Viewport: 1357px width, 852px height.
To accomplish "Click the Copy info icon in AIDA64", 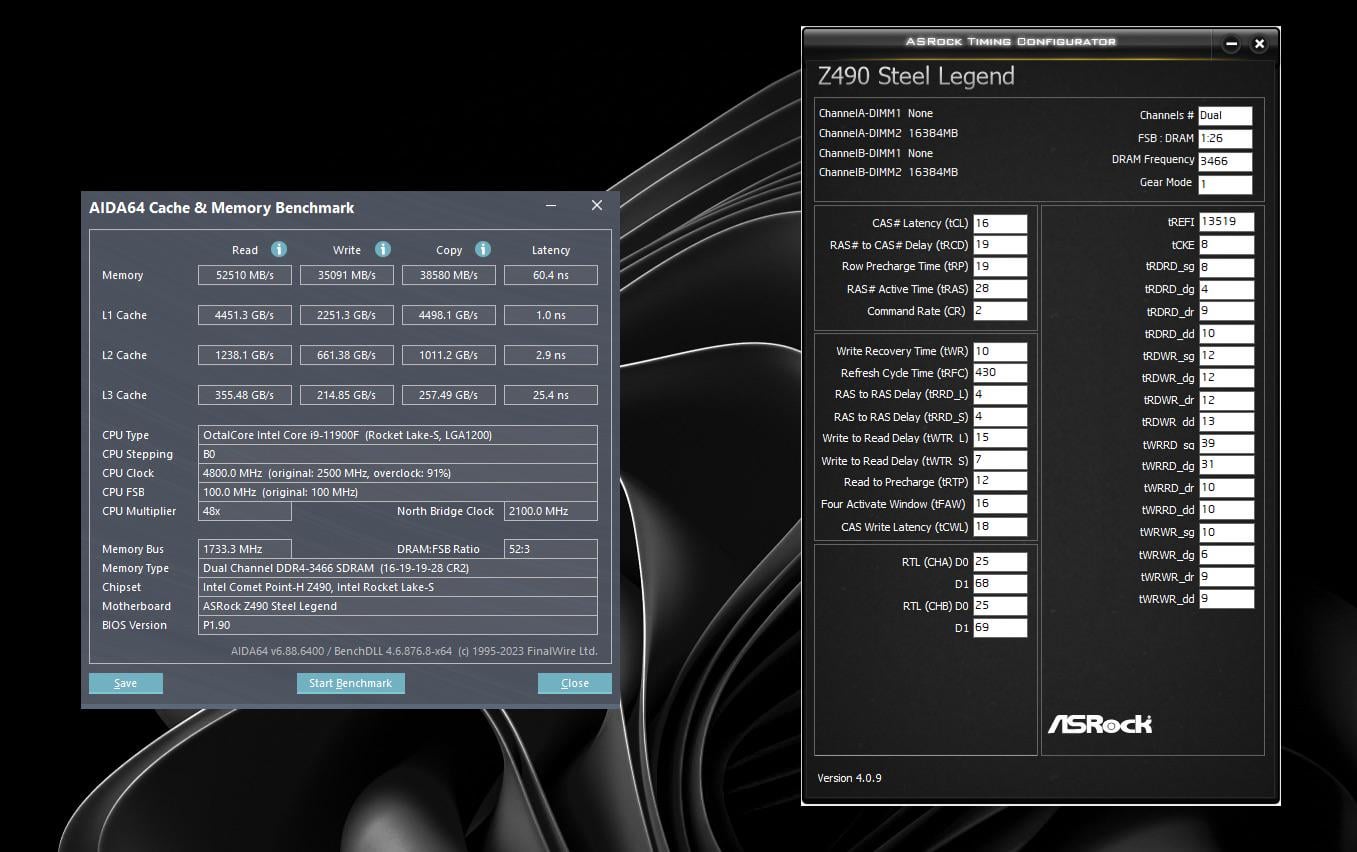I will [x=483, y=249].
